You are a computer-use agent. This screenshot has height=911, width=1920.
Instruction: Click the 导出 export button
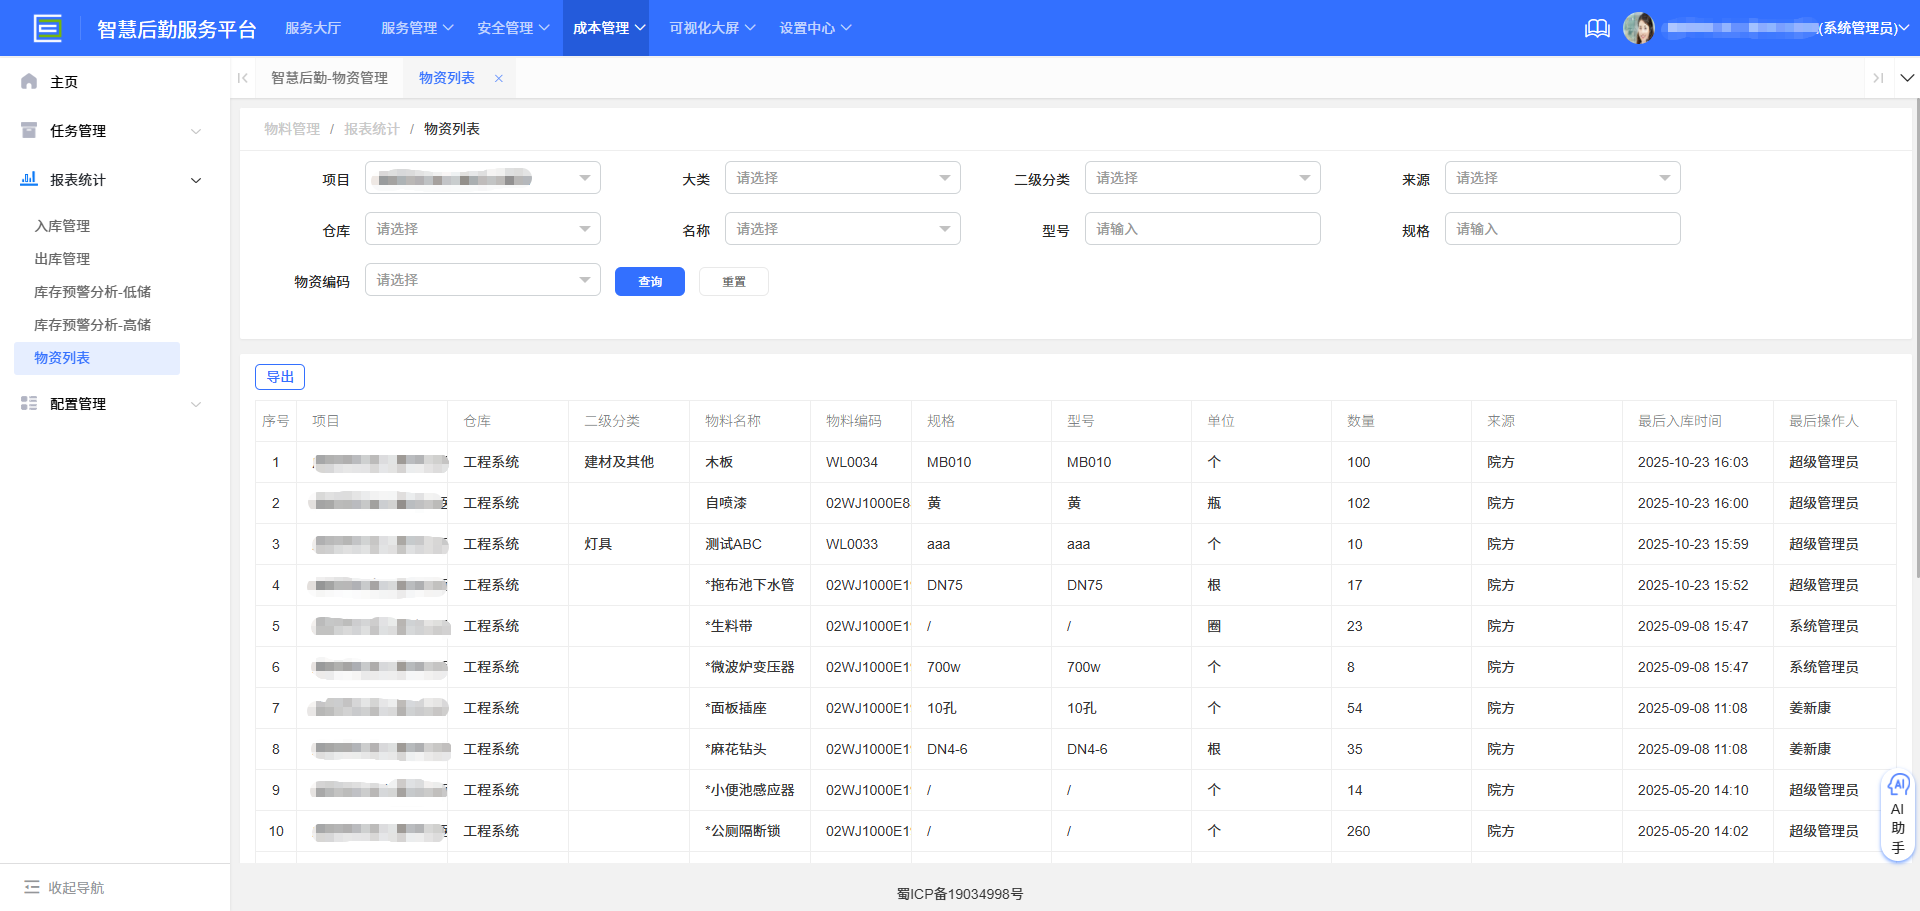tap(279, 376)
